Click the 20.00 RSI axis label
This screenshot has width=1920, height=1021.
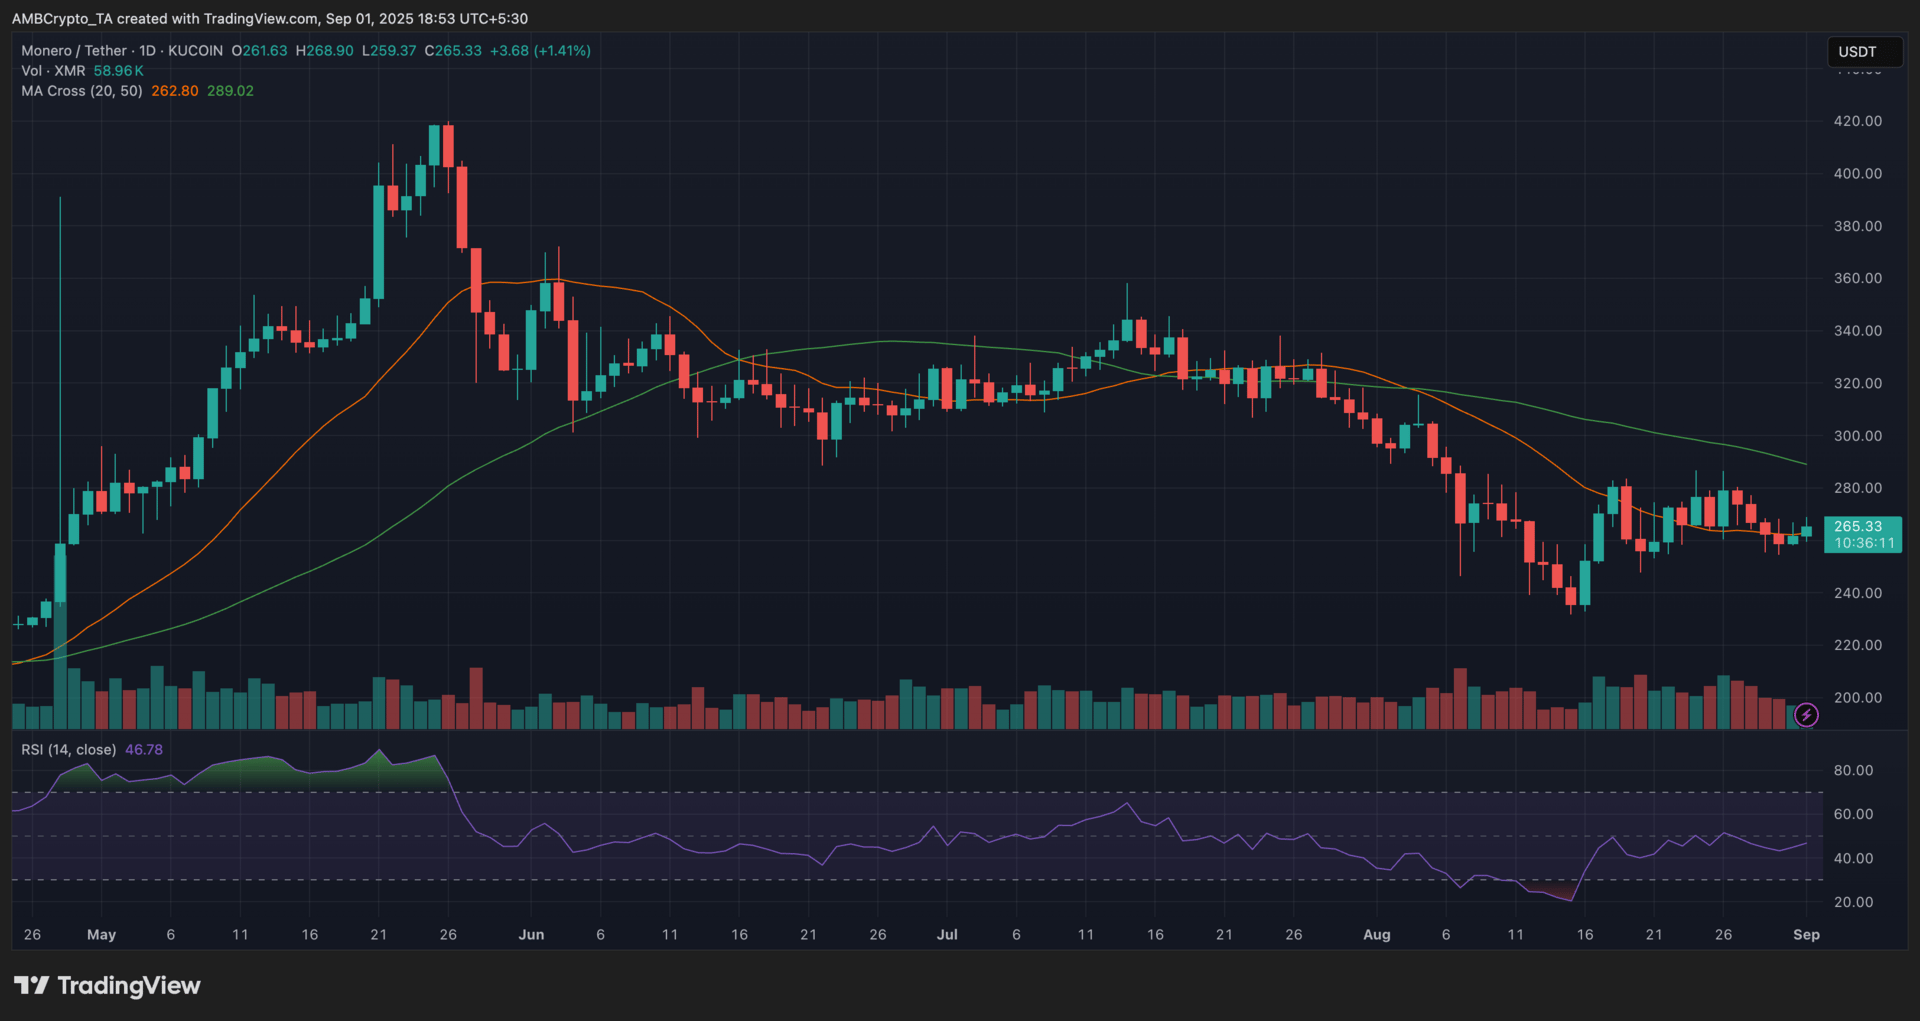click(1853, 902)
